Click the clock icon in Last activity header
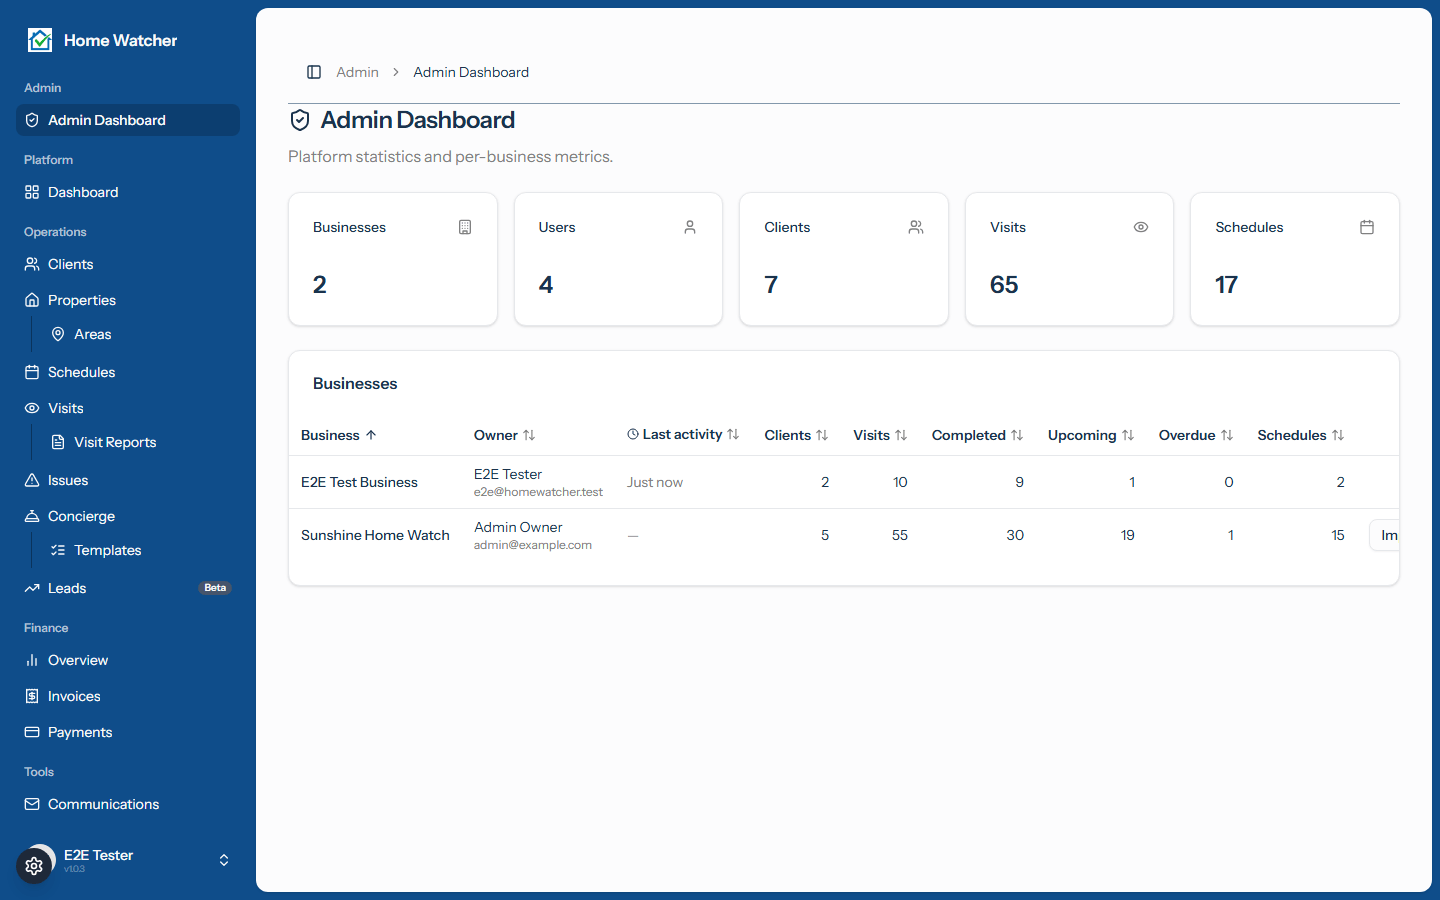This screenshot has height=900, width=1440. [633, 434]
